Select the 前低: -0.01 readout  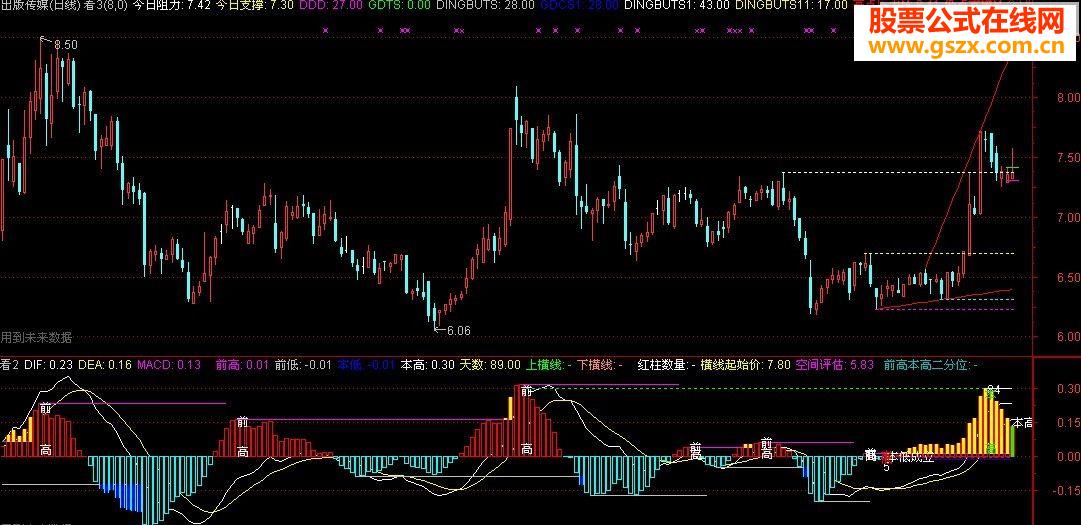click(303, 364)
